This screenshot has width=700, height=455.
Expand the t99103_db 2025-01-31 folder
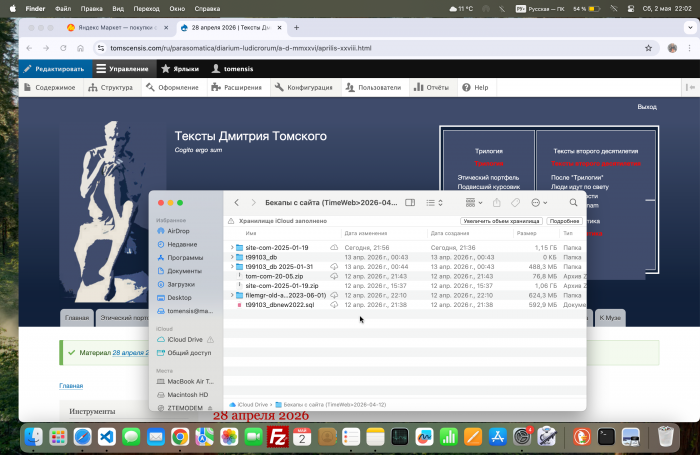coord(232,267)
